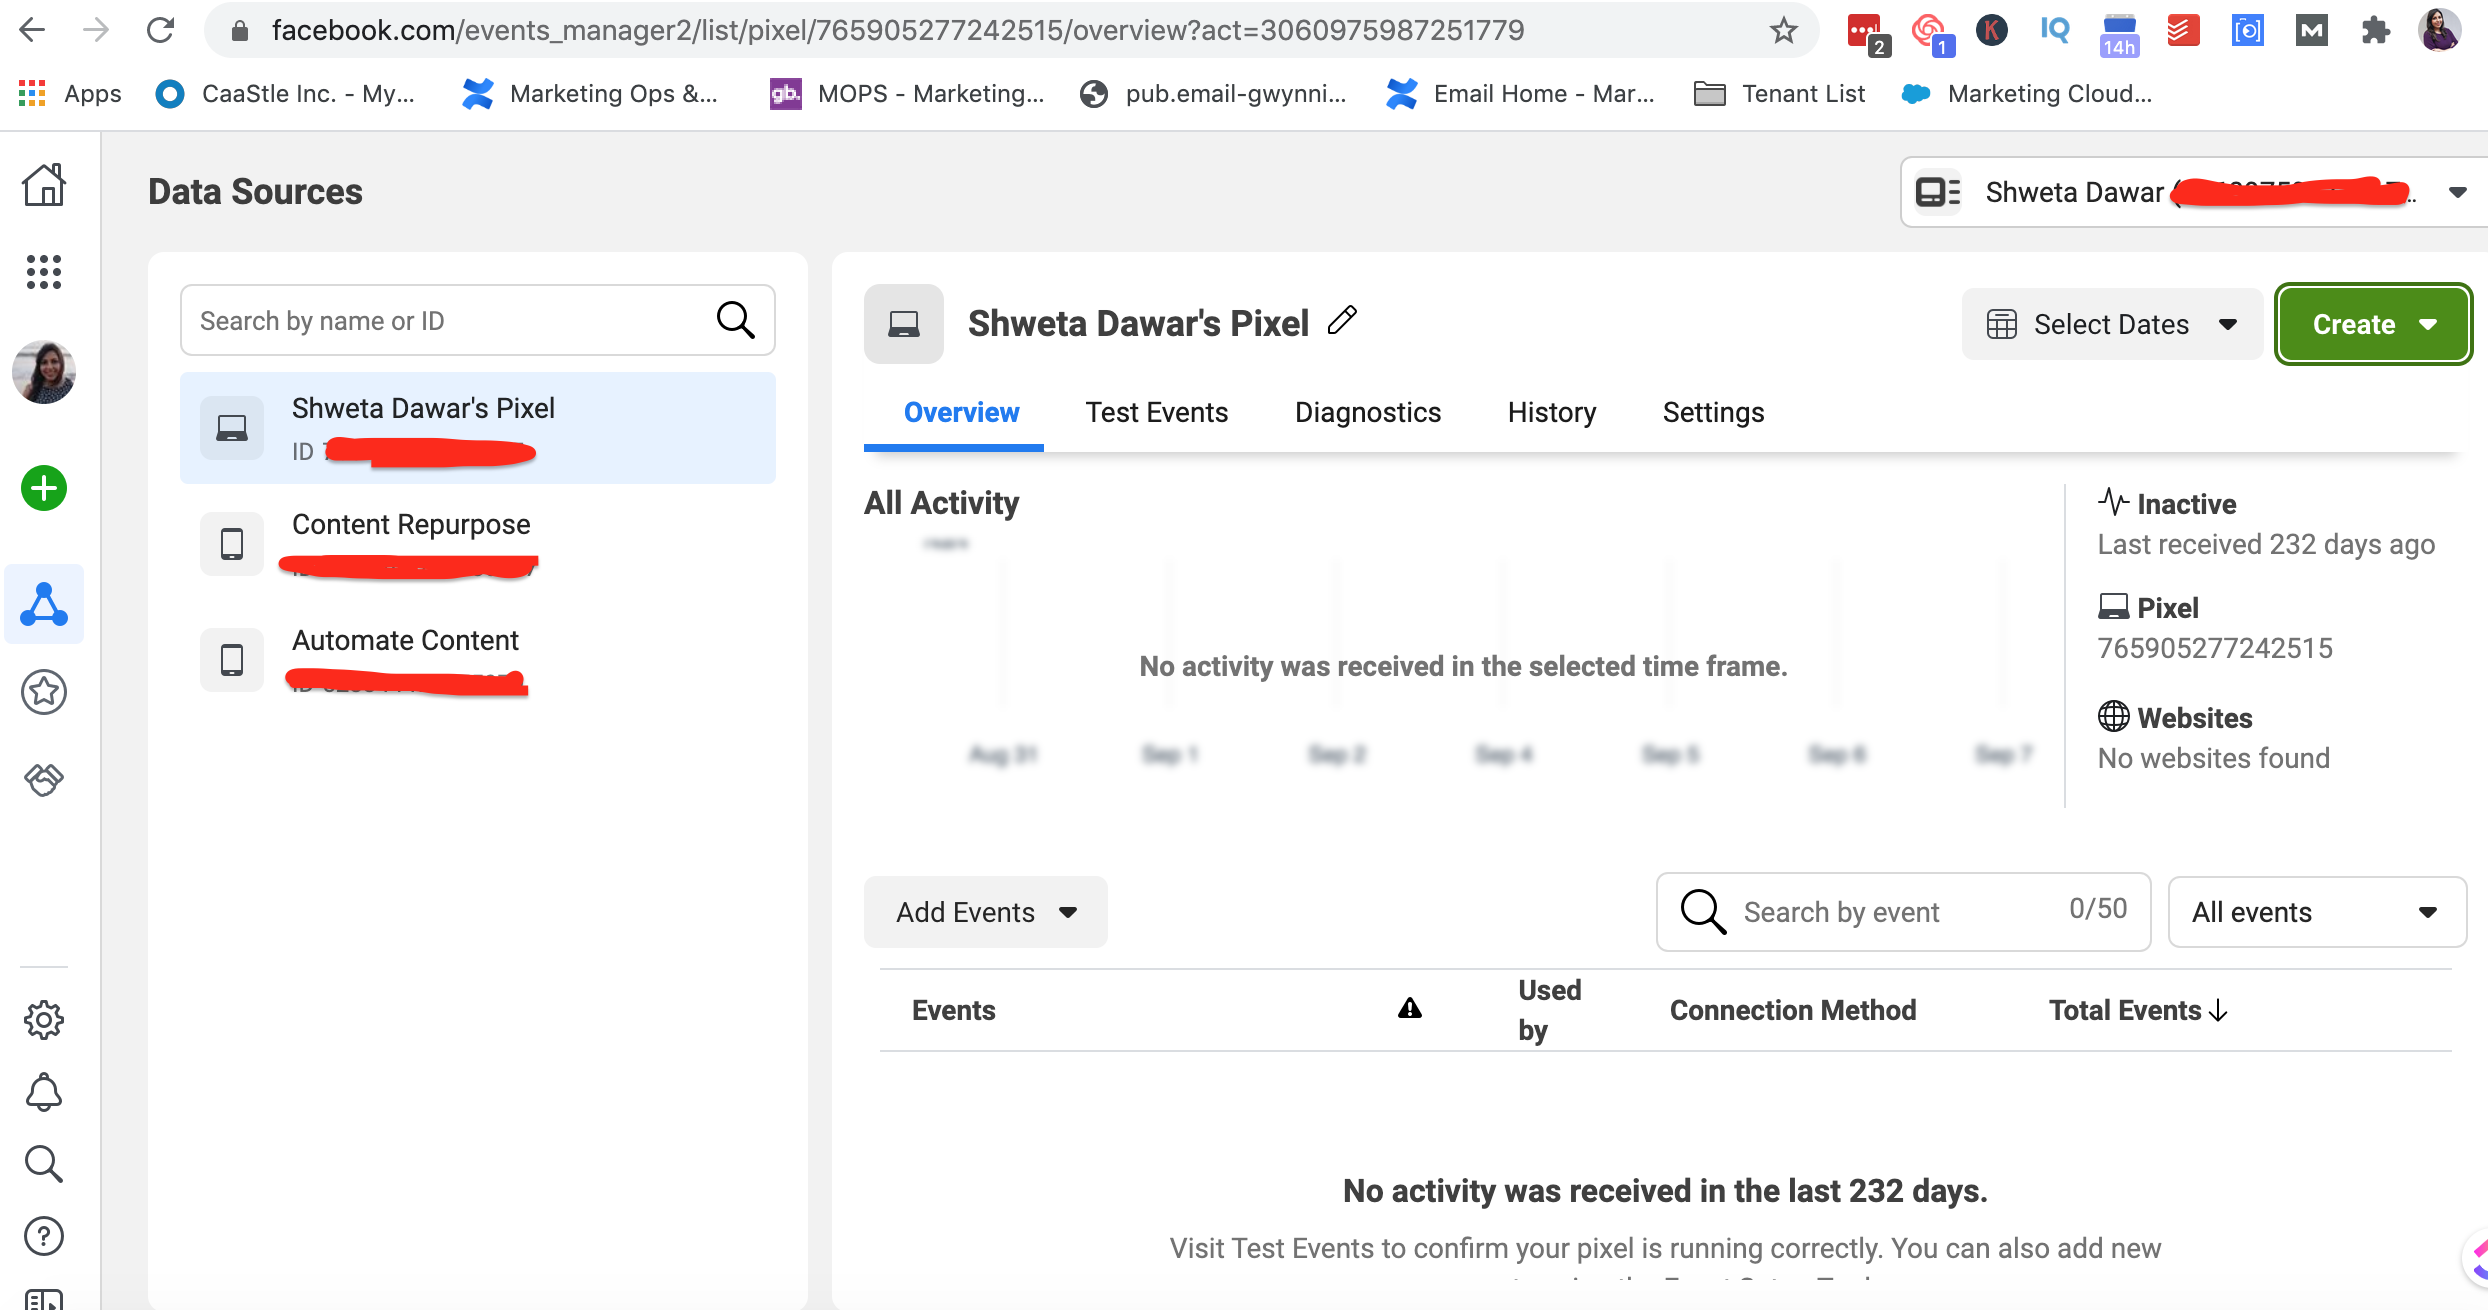Reload the page

pyautogui.click(x=160, y=30)
